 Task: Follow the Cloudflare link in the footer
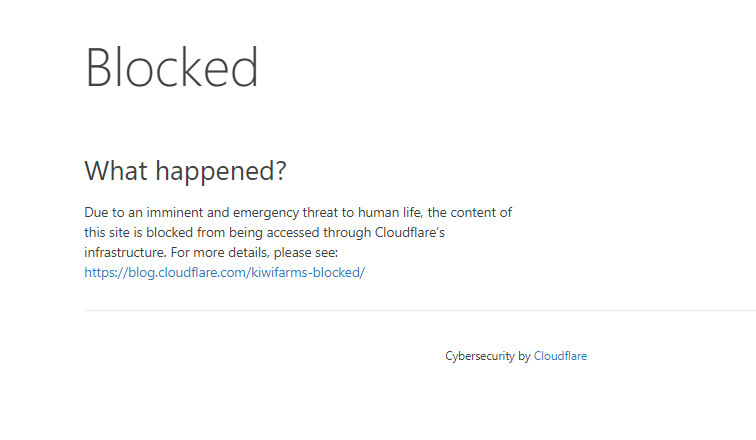[x=560, y=356]
